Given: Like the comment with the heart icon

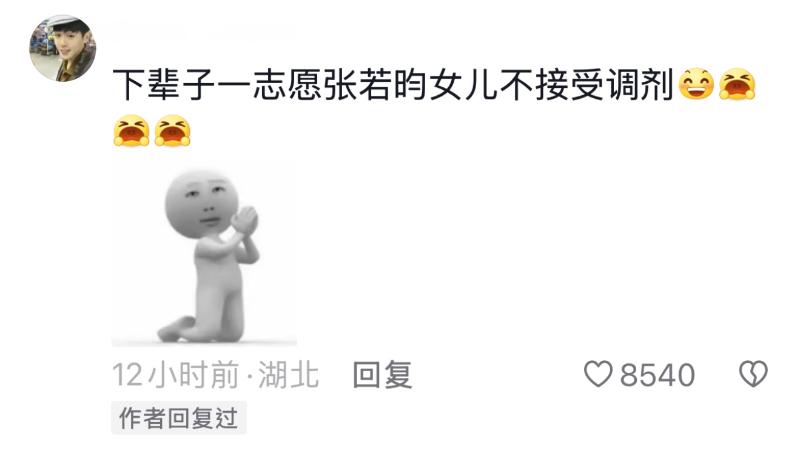Looking at the screenshot, I should coord(597,374).
